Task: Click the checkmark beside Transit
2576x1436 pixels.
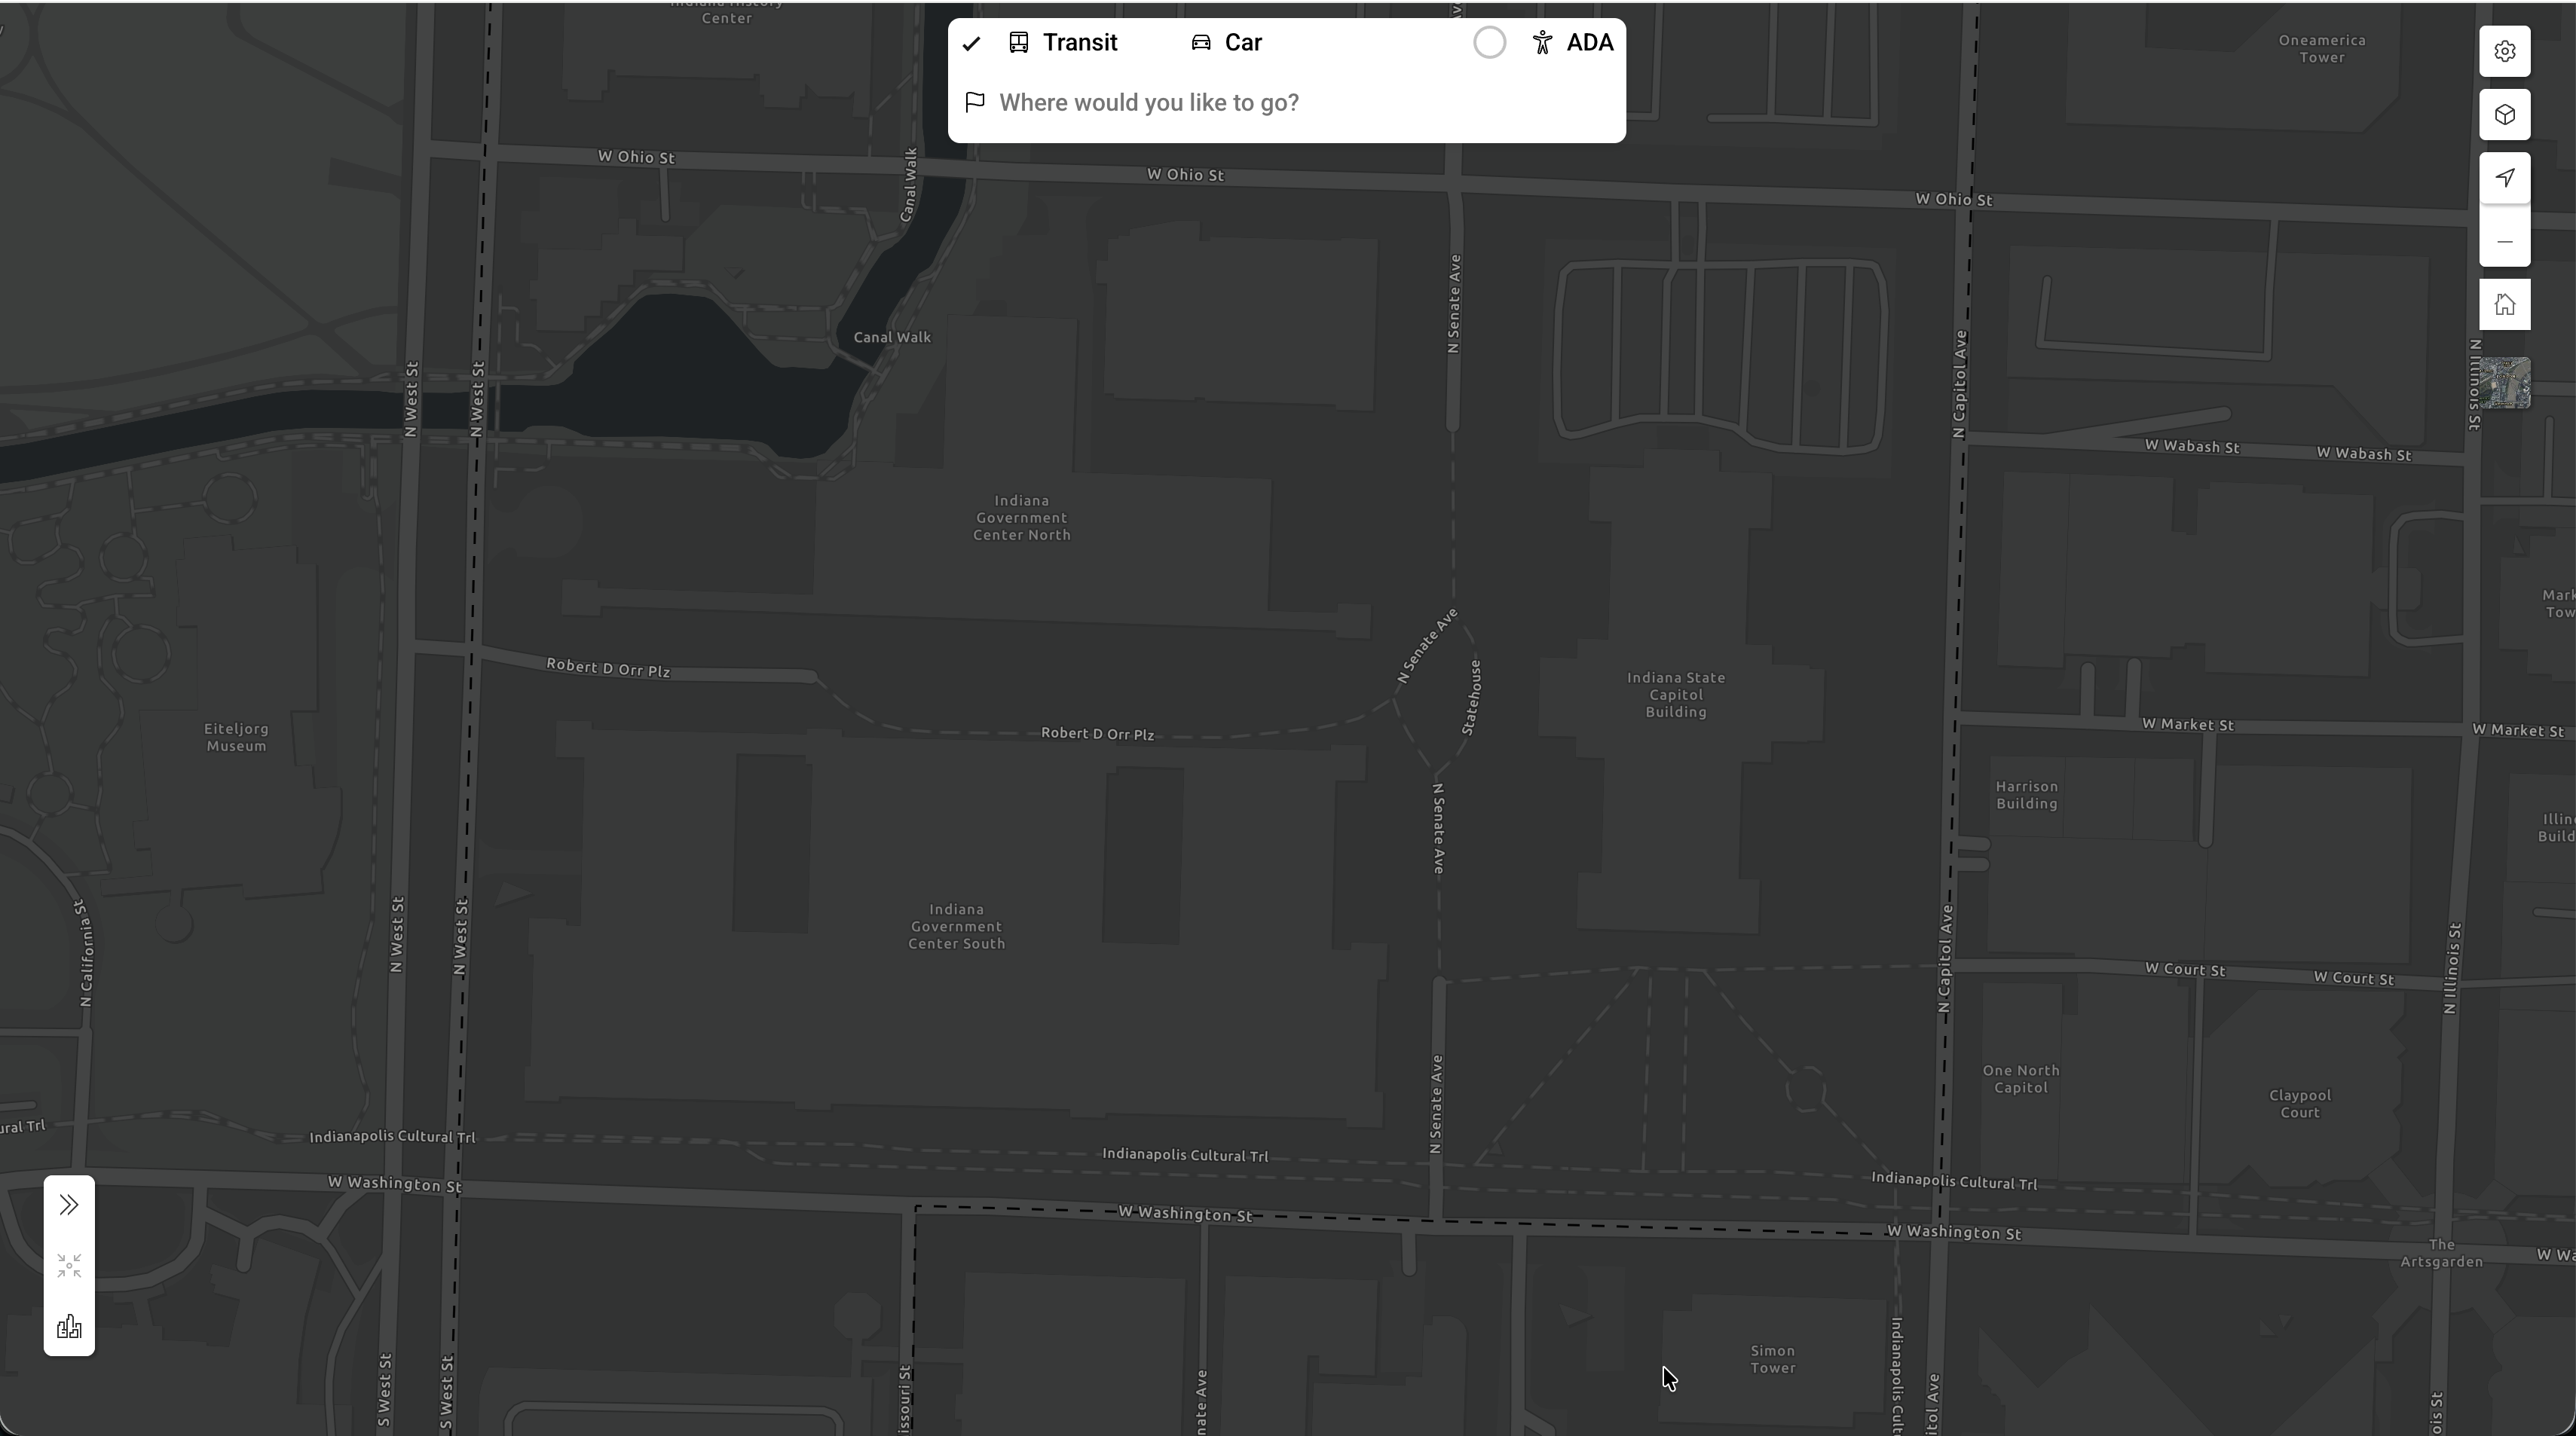Action: tap(971, 43)
